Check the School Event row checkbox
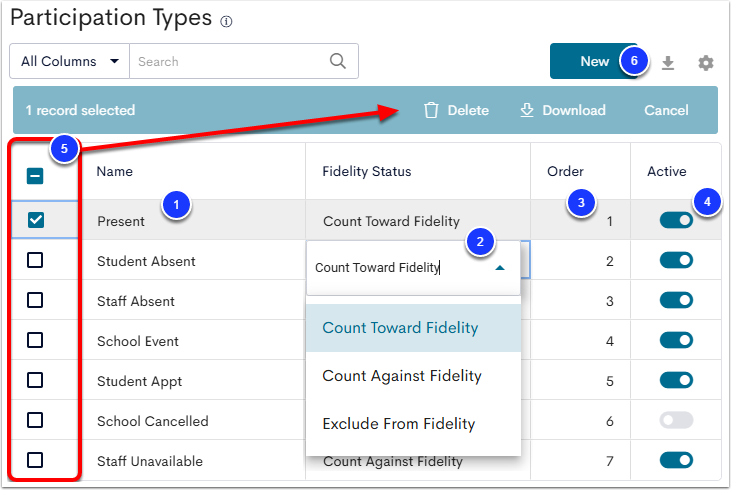Image resolution: width=731 pixels, height=490 pixels. click(35, 340)
